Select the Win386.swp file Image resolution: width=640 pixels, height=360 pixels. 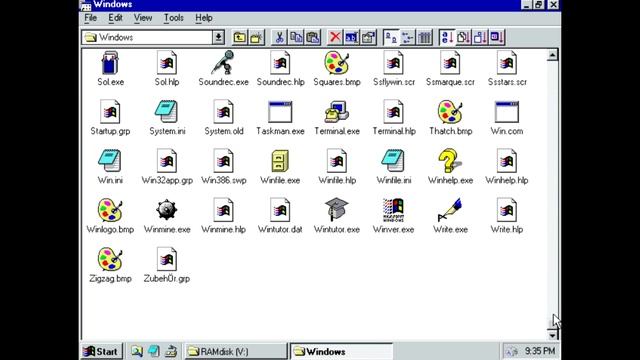click(x=224, y=166)
